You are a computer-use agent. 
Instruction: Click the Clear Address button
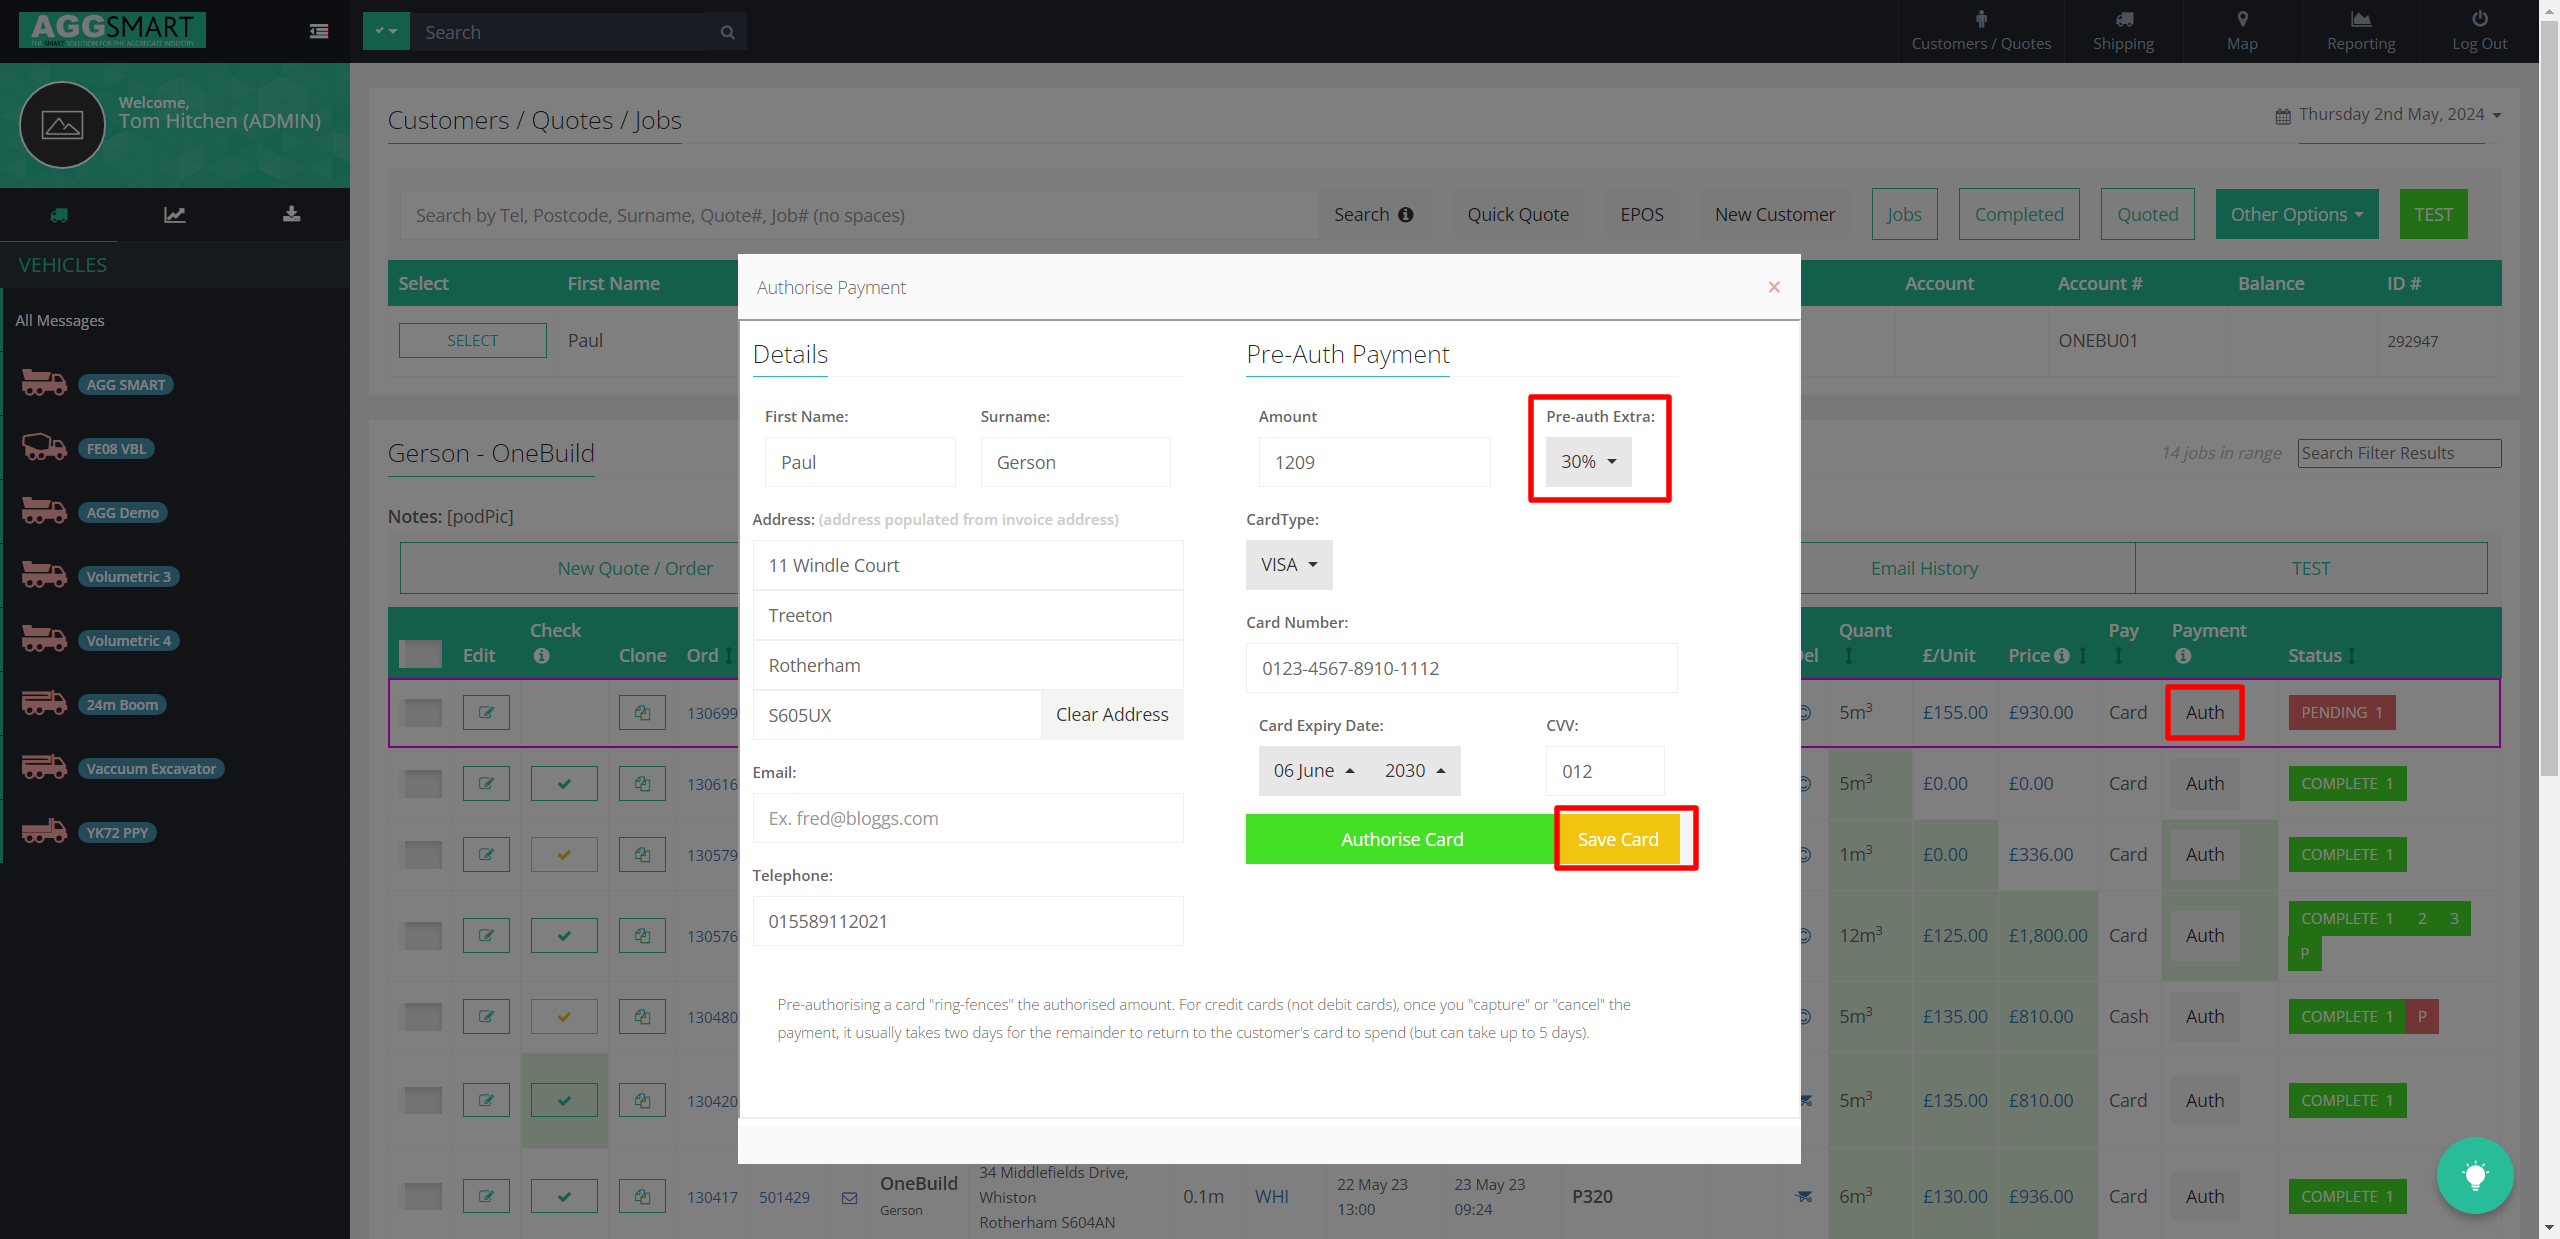1112,715
